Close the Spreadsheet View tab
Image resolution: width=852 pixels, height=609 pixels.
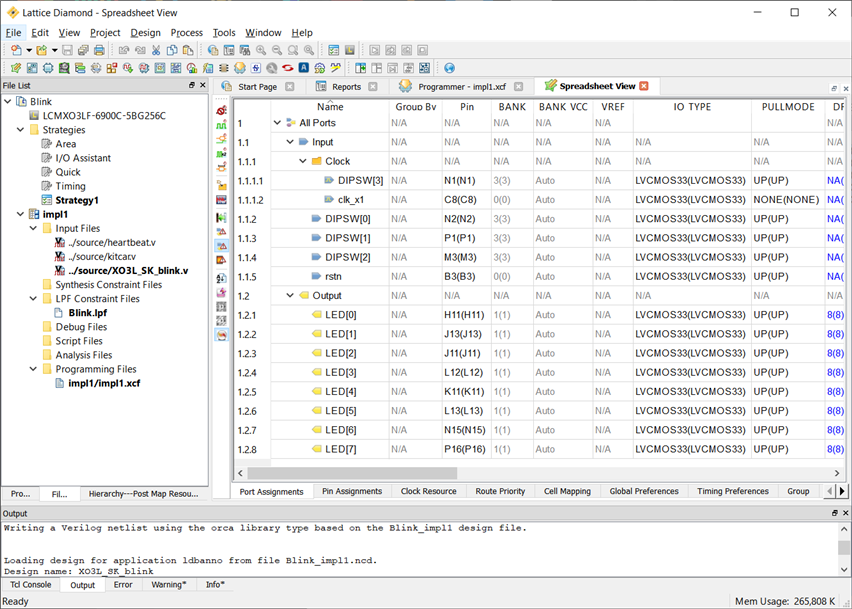(644, 86)
